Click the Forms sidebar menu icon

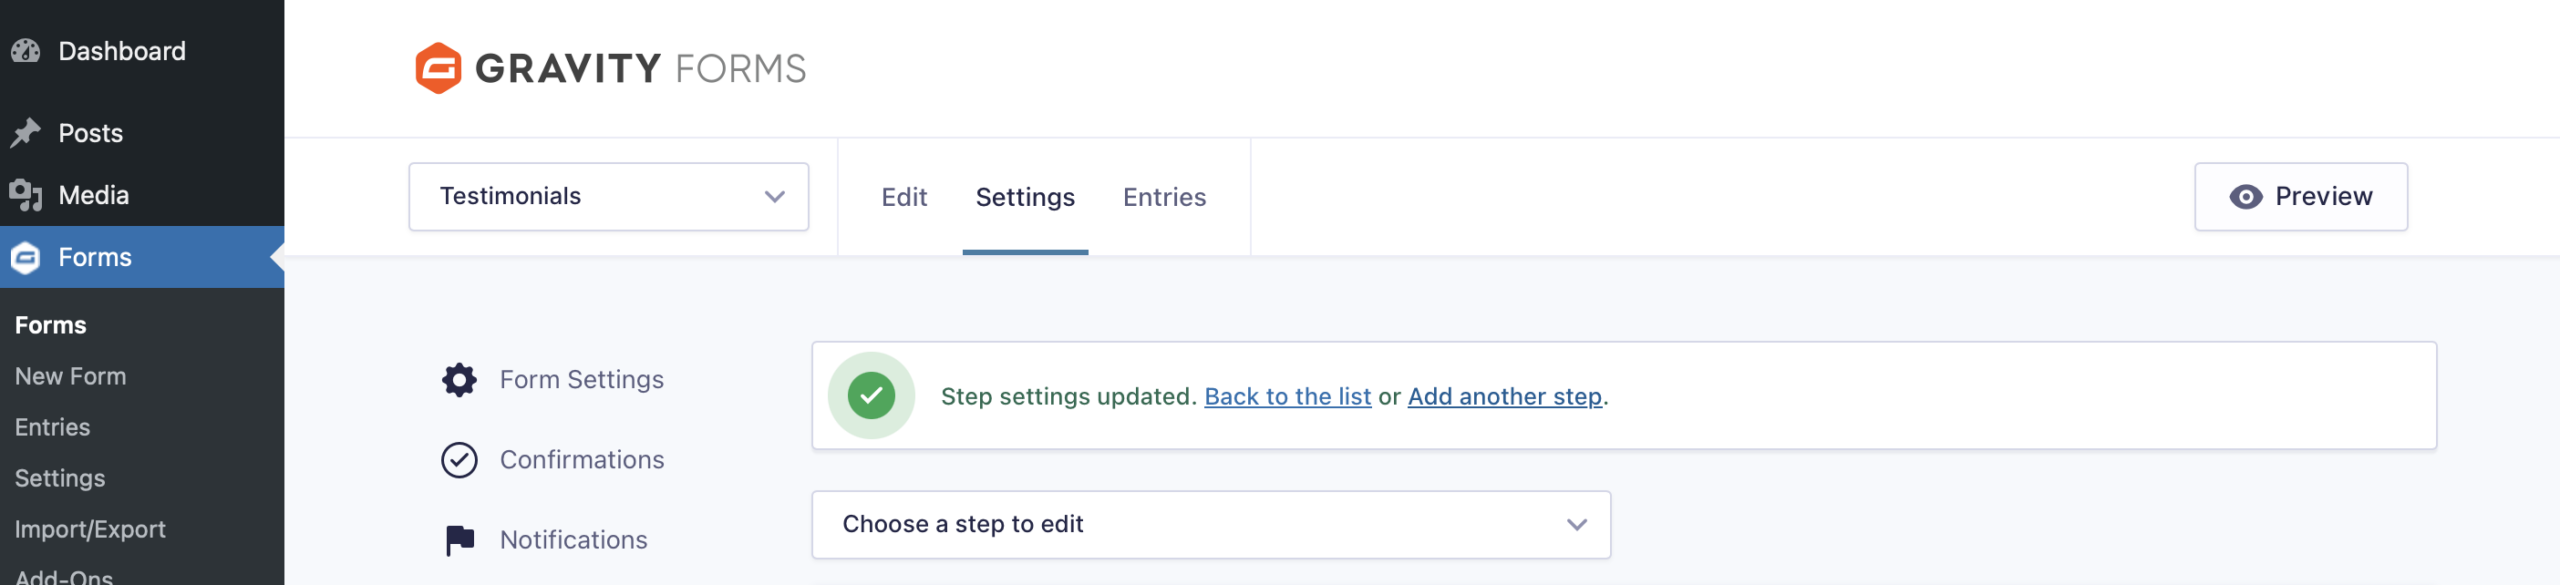tap(26, 258)
